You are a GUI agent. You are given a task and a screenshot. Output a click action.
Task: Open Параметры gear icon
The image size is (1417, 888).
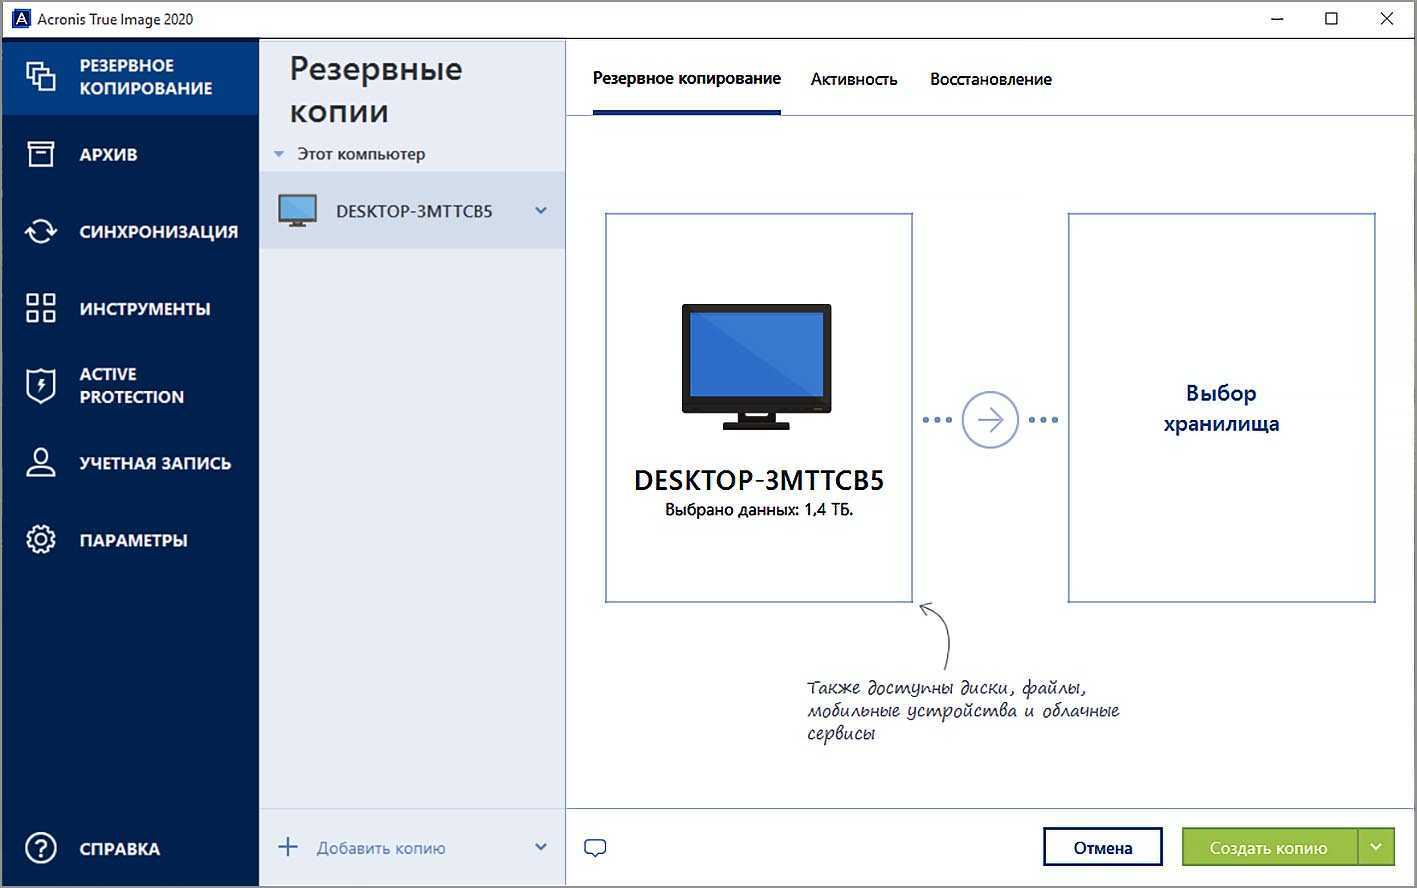[x=41, y=540]
